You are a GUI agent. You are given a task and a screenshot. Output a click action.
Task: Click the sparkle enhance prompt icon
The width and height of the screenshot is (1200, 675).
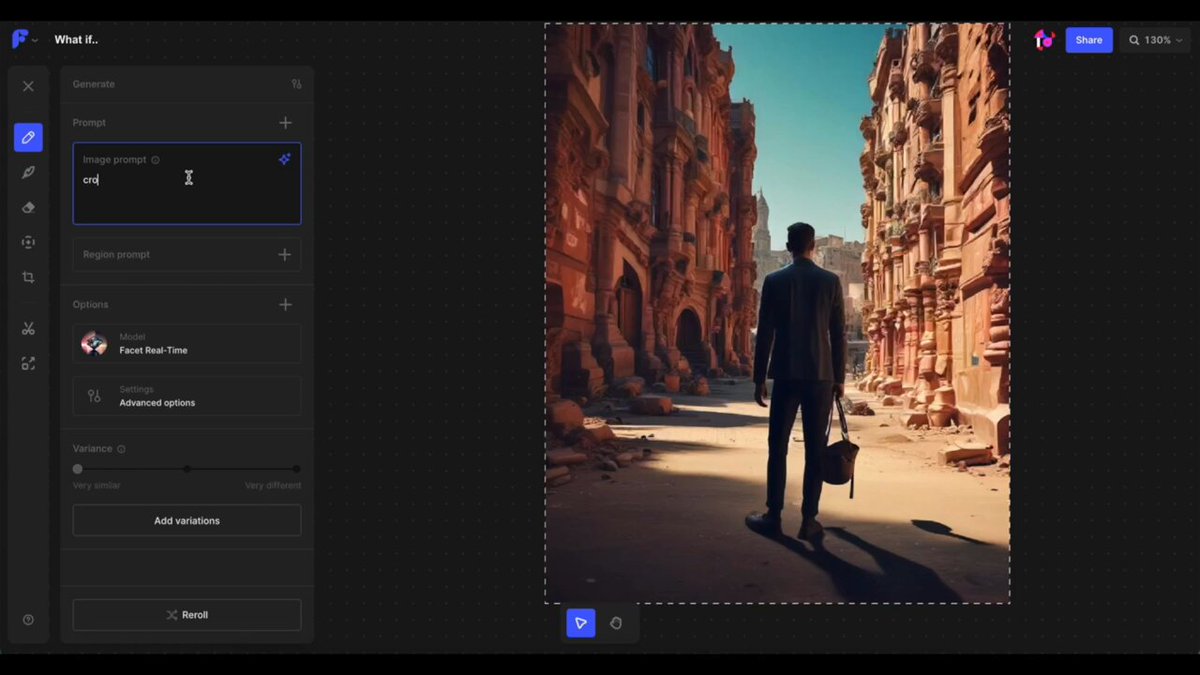285,159
